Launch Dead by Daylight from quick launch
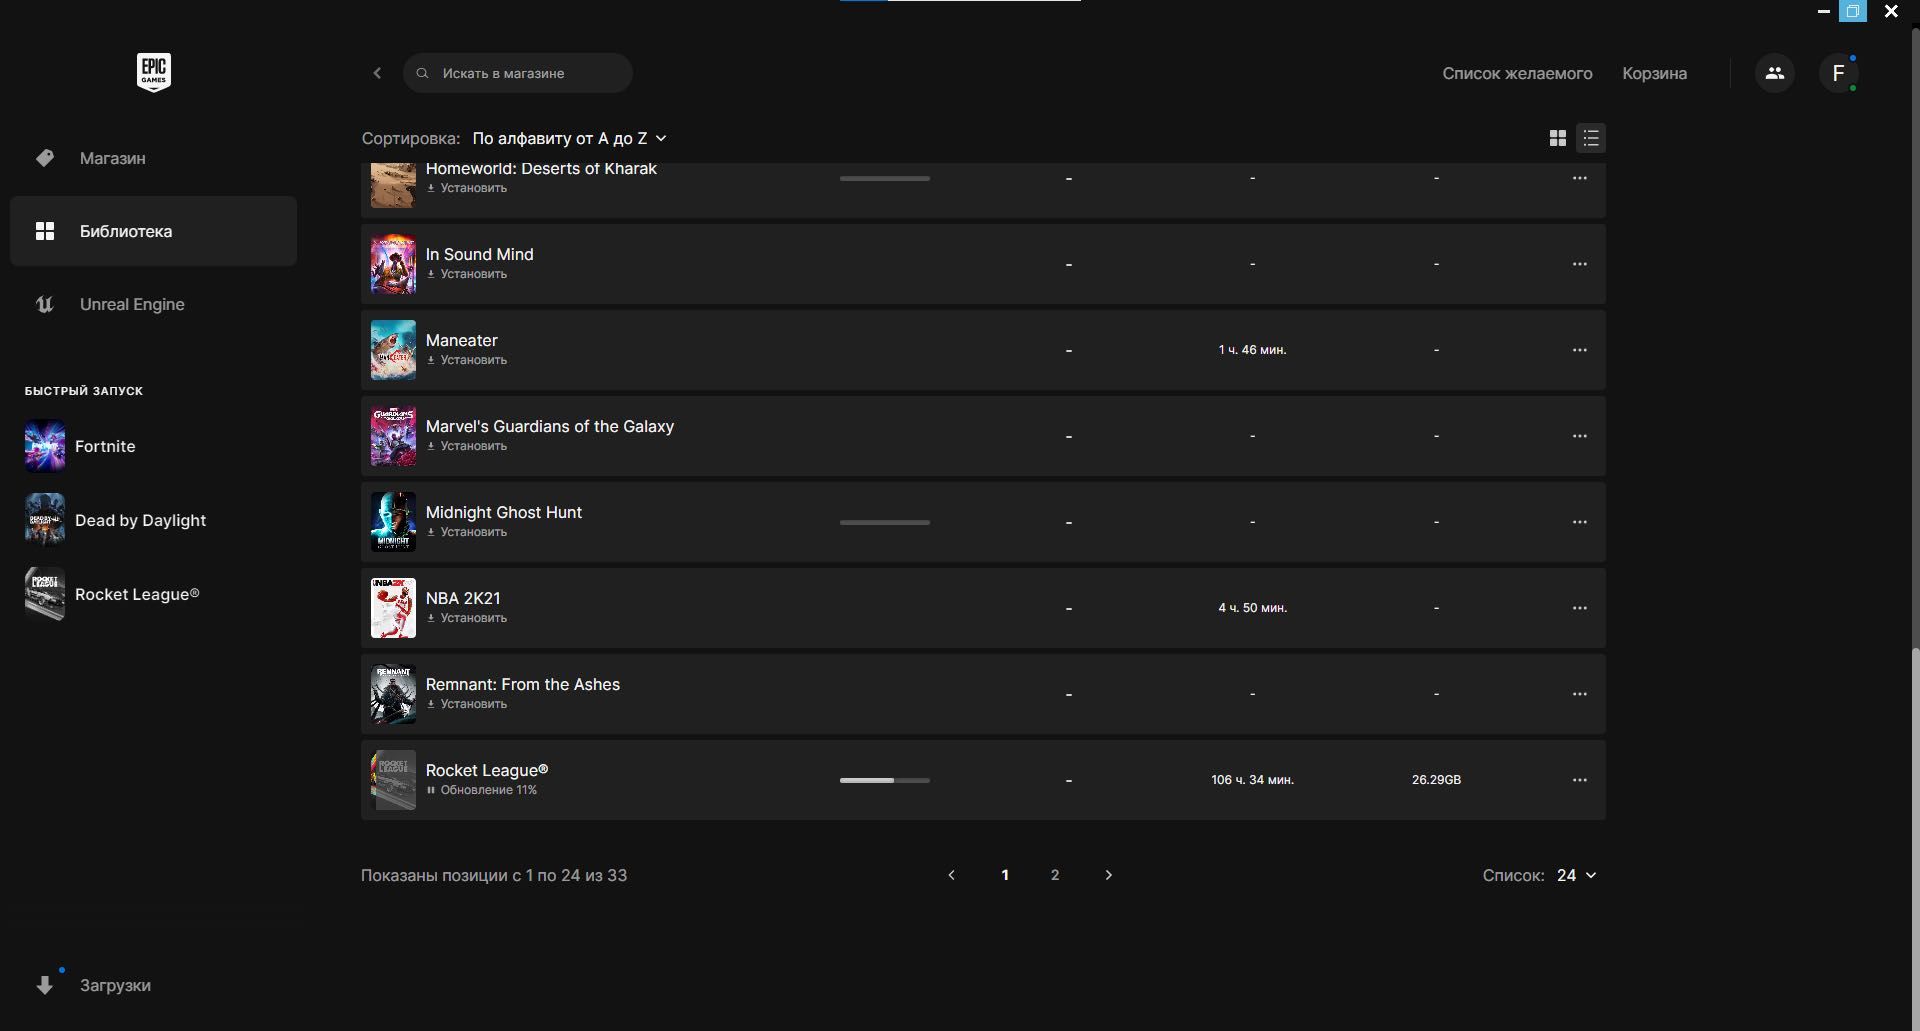1920x1031 pixels. click(x=115, y=520)
